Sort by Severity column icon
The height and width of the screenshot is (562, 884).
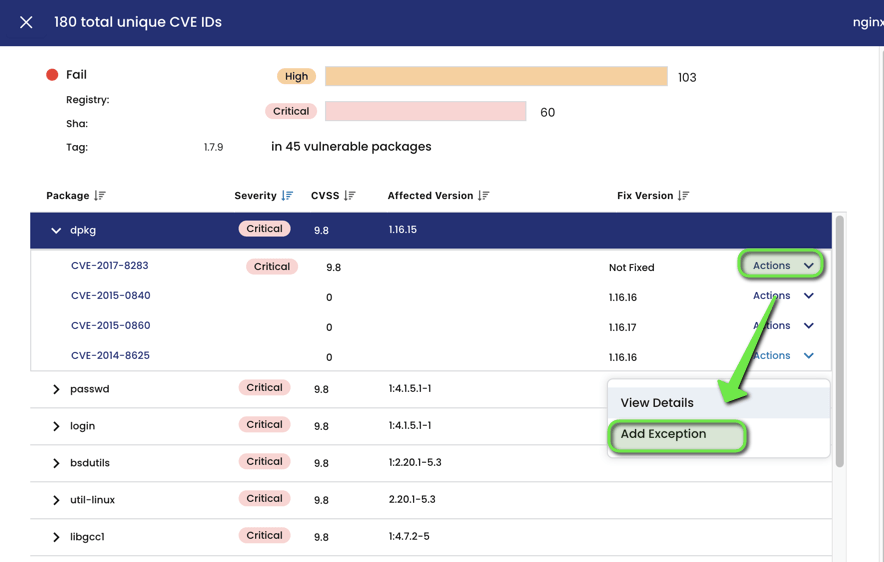tap(287, 196)
